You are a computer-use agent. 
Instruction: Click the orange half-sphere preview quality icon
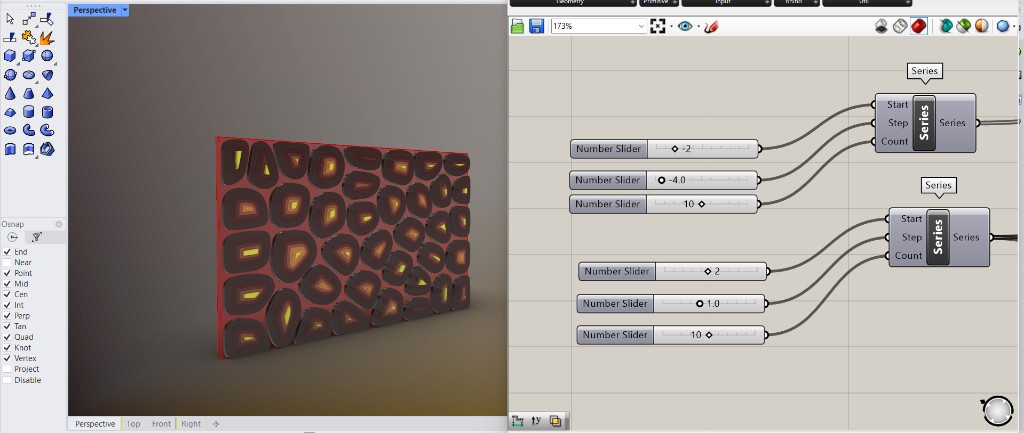pos(982,26)
